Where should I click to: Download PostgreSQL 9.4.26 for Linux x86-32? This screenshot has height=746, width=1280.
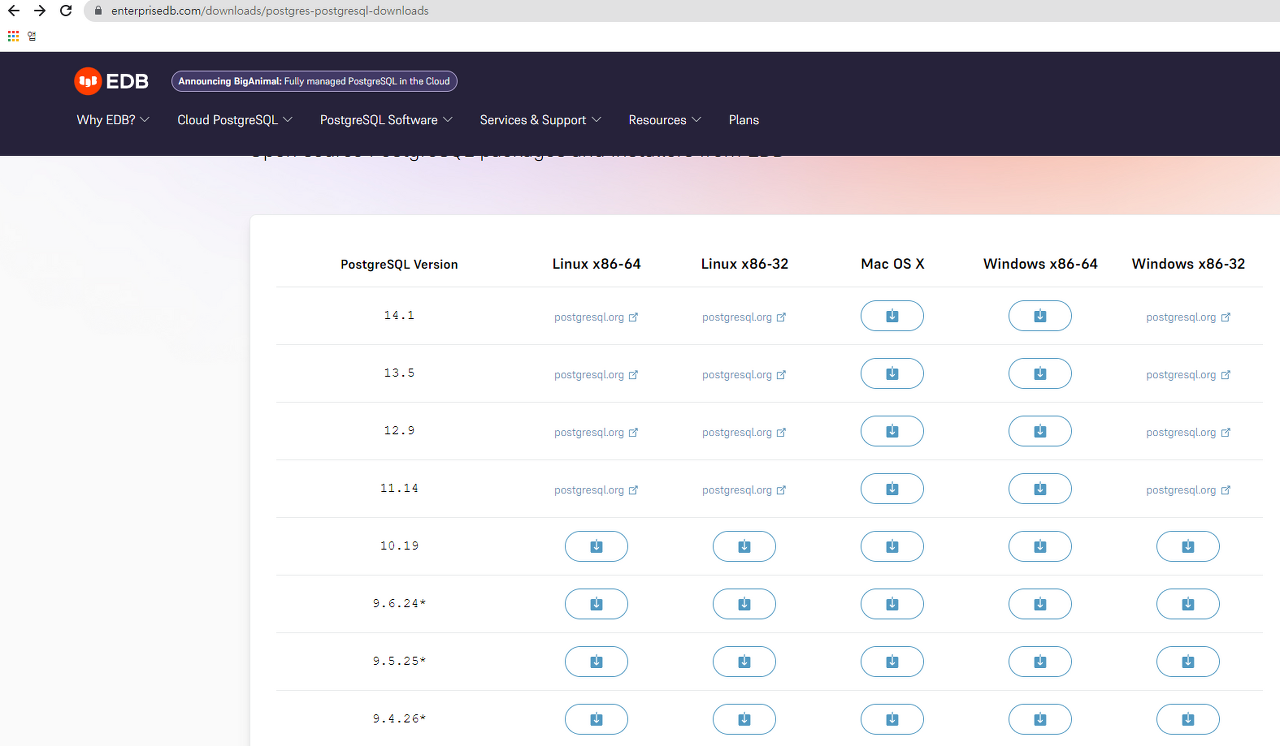[x=744, y=720]
